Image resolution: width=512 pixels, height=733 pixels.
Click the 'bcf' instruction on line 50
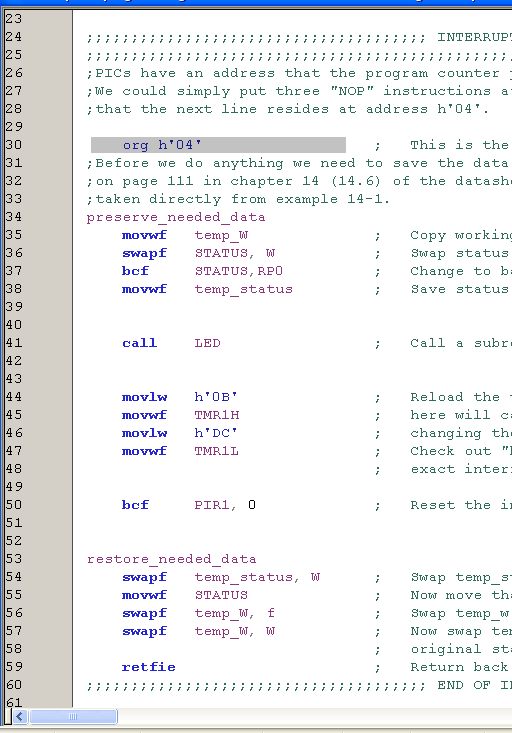135,505
